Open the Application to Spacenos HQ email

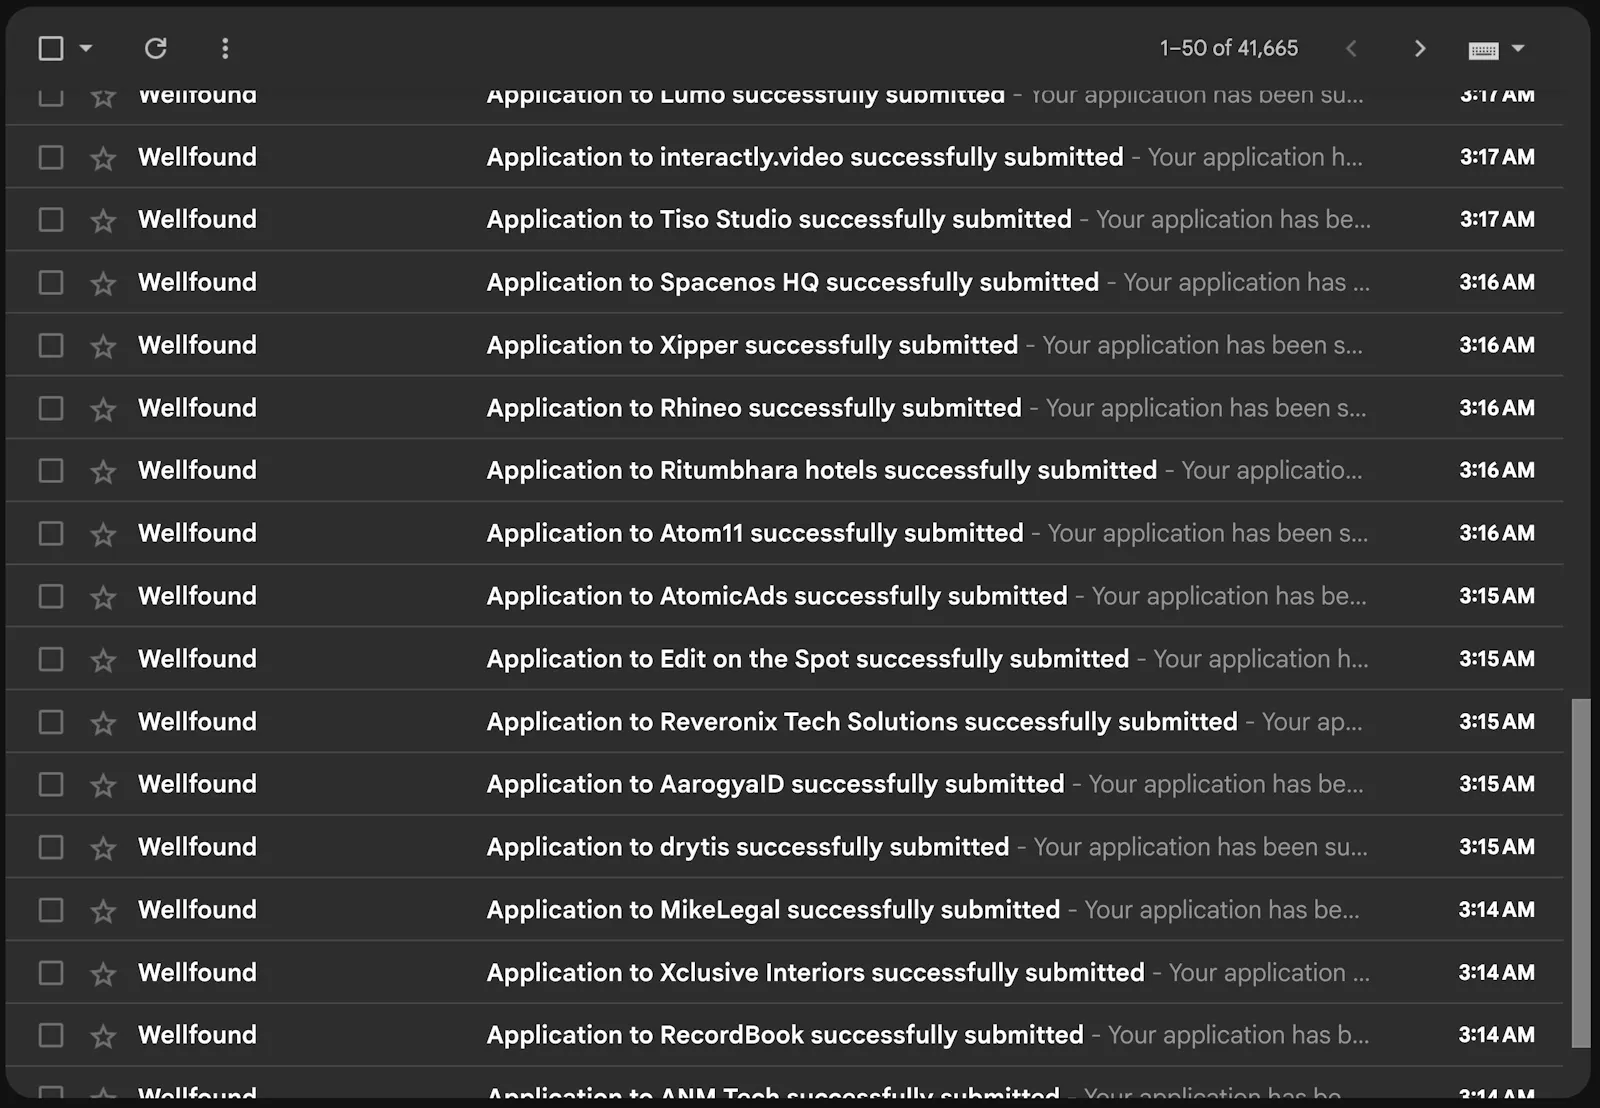(784, 282)
